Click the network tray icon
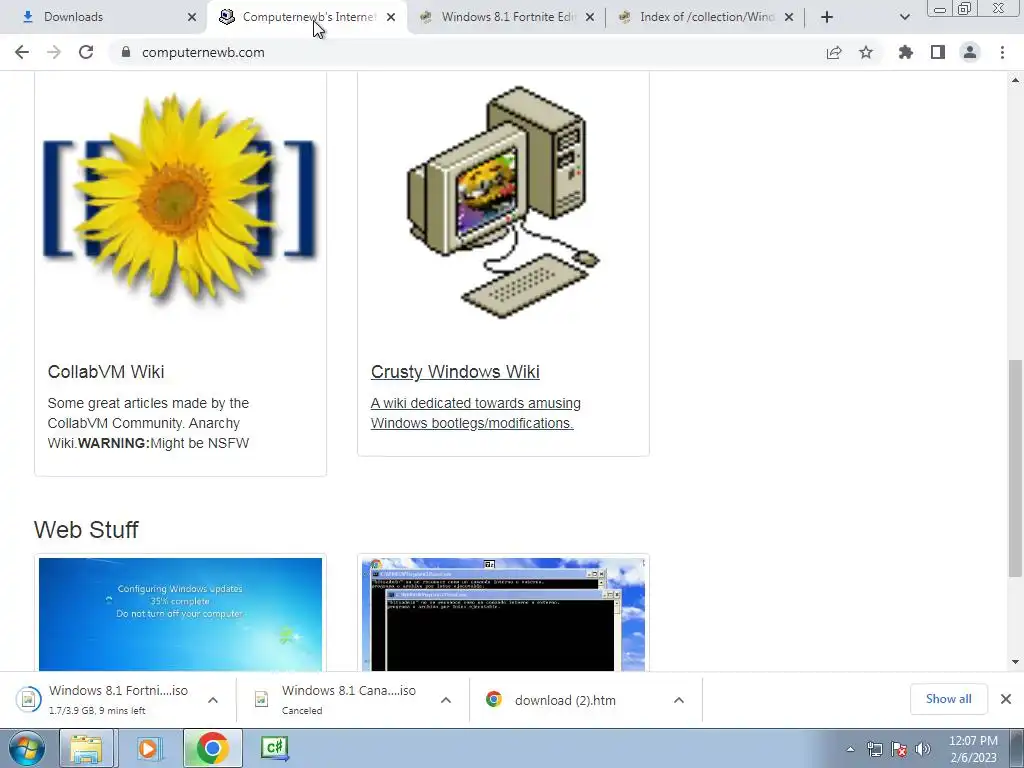The height and width of the screenshot is (768, 1024). point(874,749)
